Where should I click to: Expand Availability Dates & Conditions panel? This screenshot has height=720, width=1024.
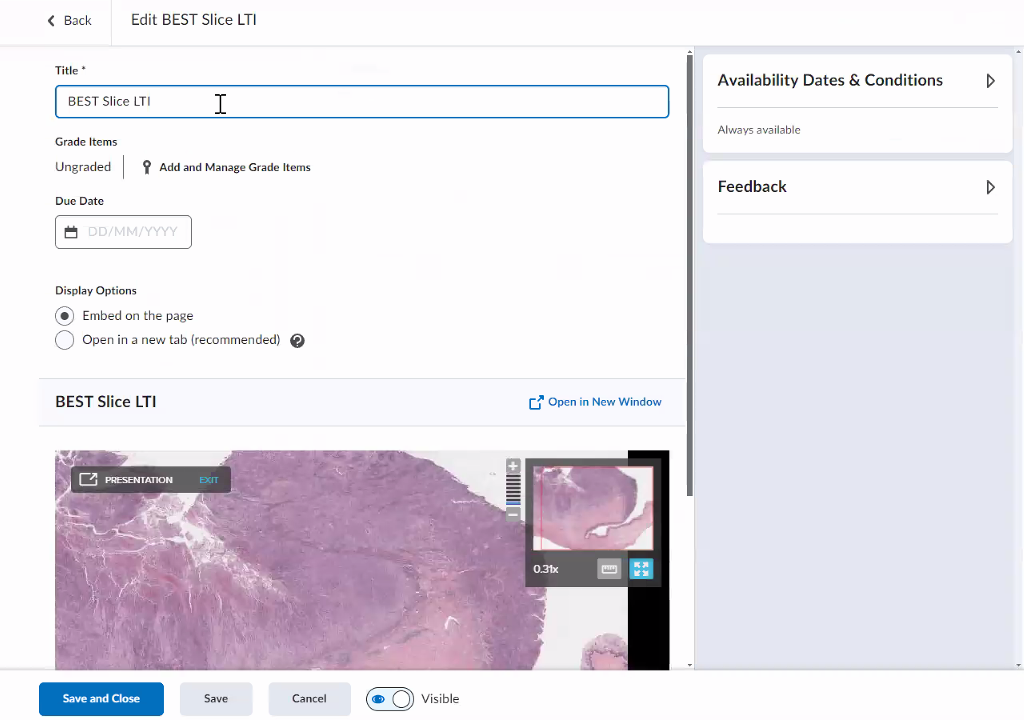[991, 81]
